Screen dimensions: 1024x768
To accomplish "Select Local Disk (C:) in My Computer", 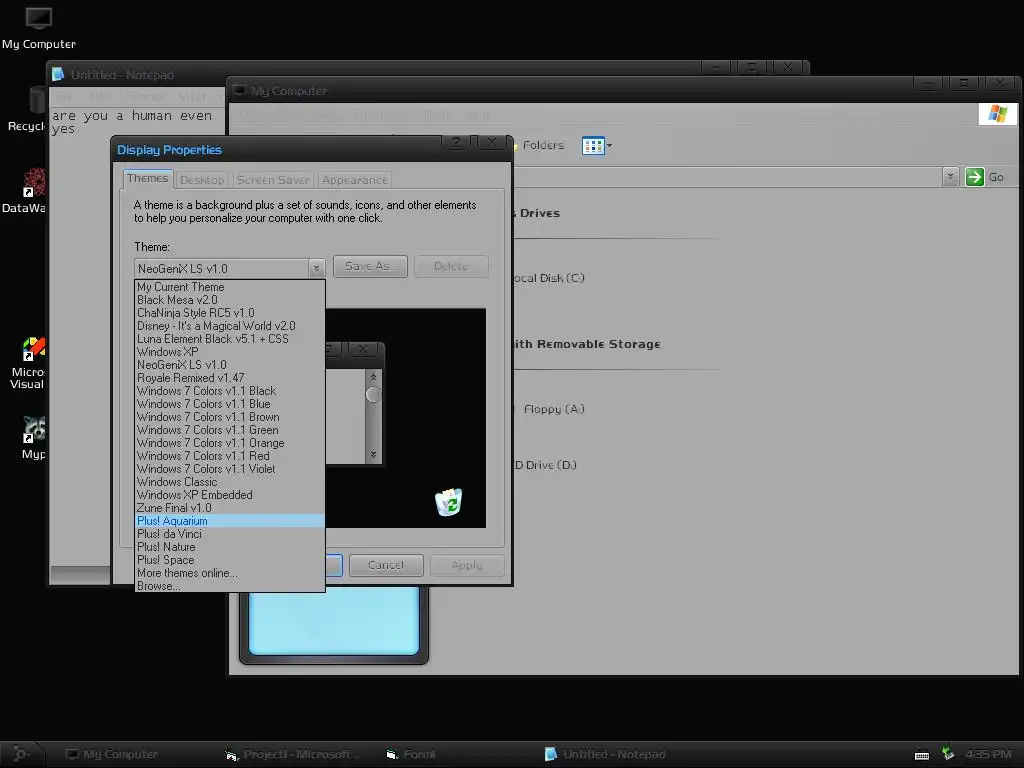I will click(549, 278).
